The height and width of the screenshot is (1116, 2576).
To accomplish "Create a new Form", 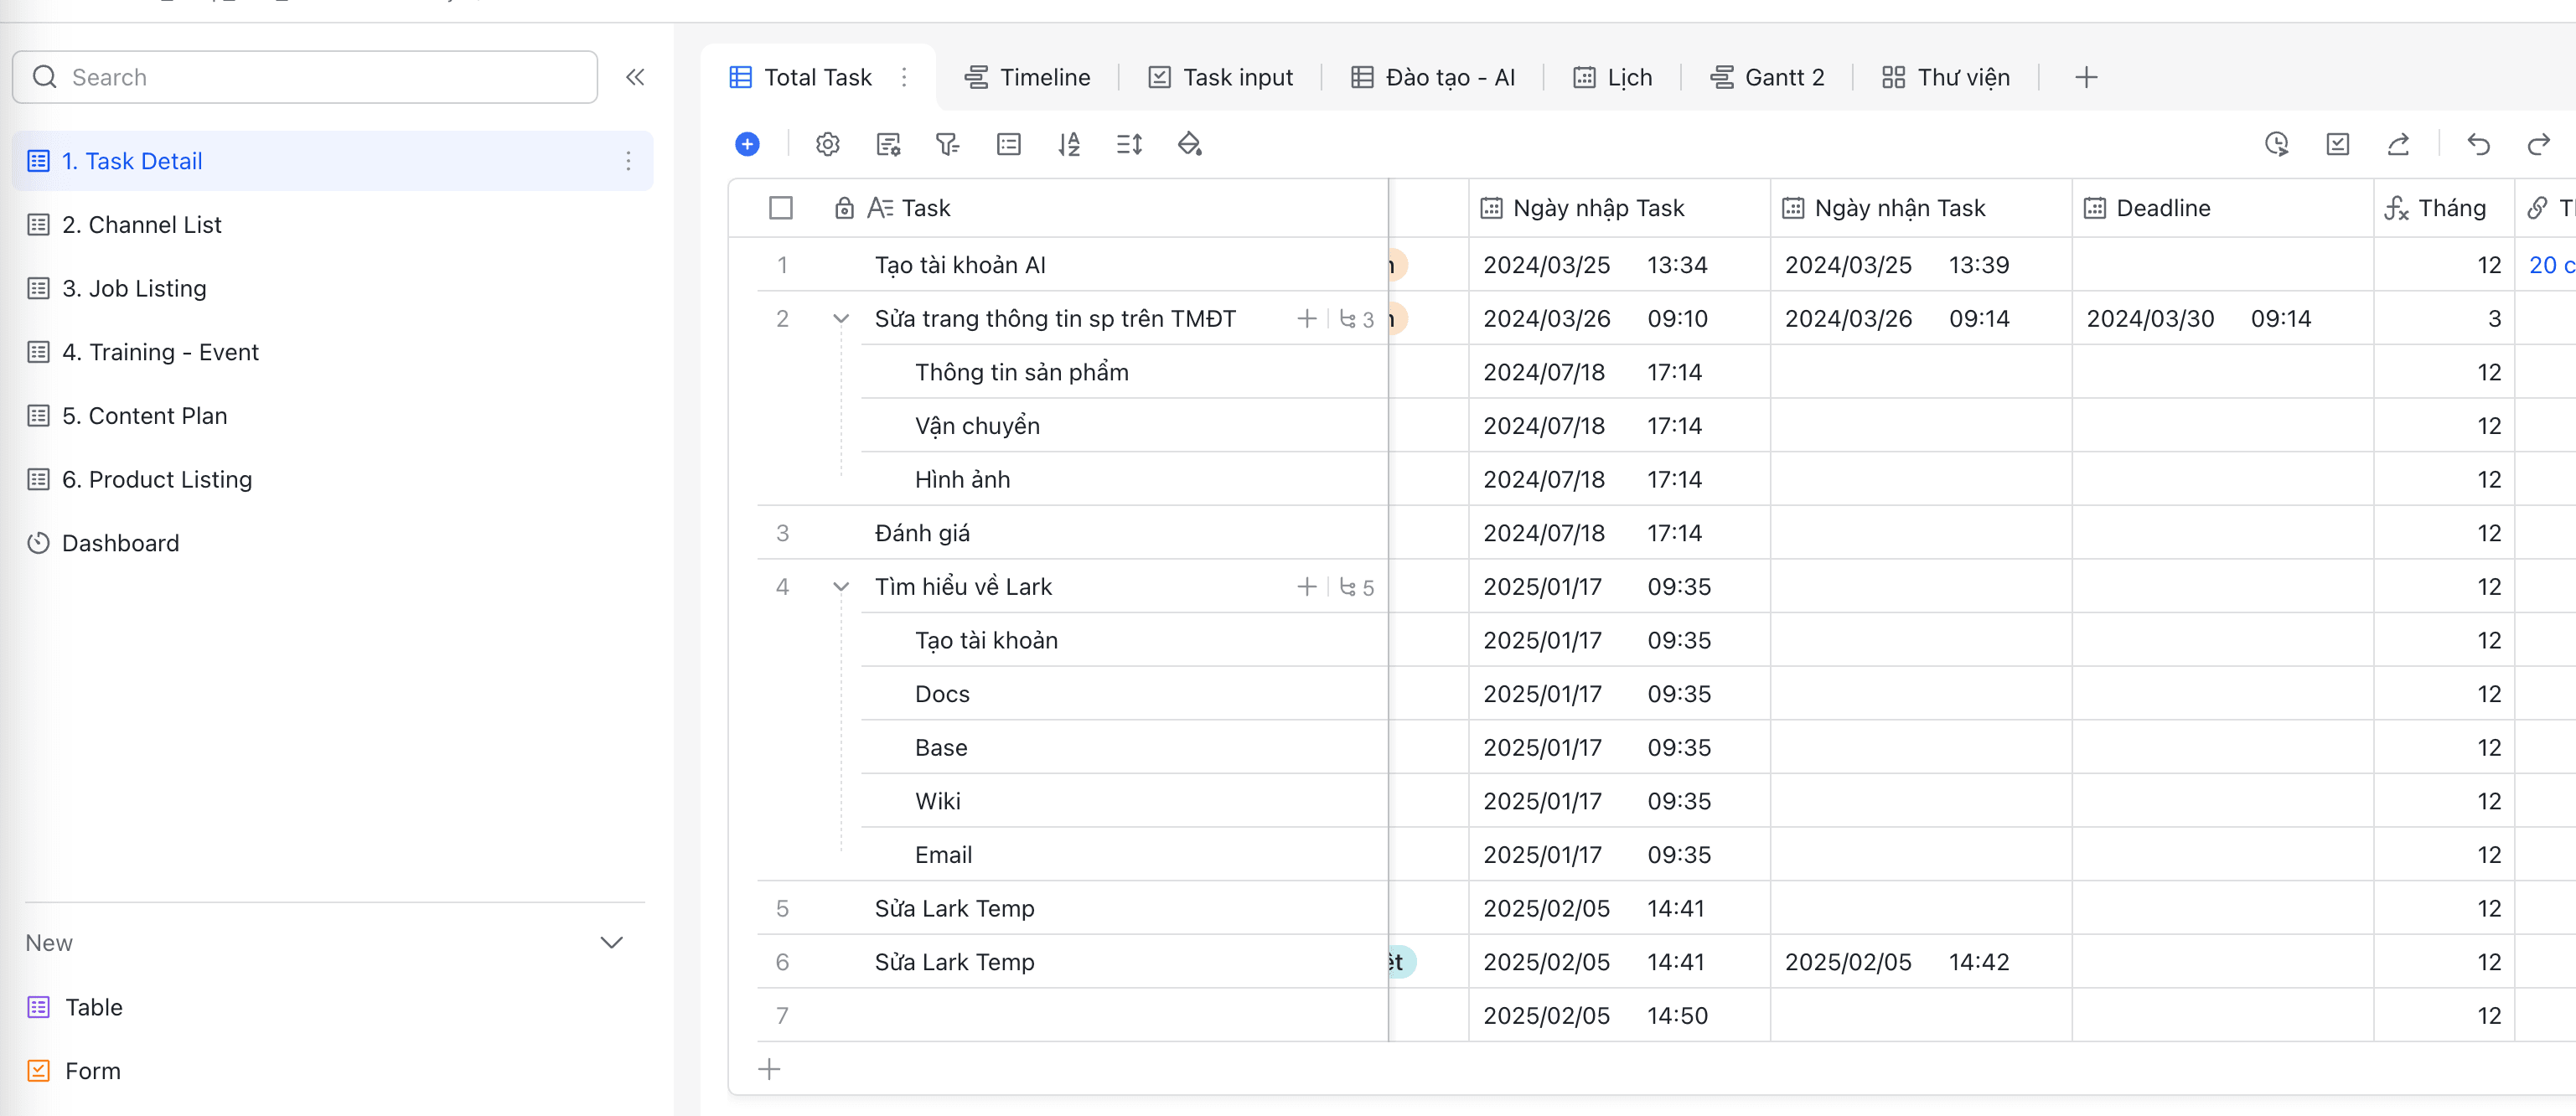I will 92,1071.
